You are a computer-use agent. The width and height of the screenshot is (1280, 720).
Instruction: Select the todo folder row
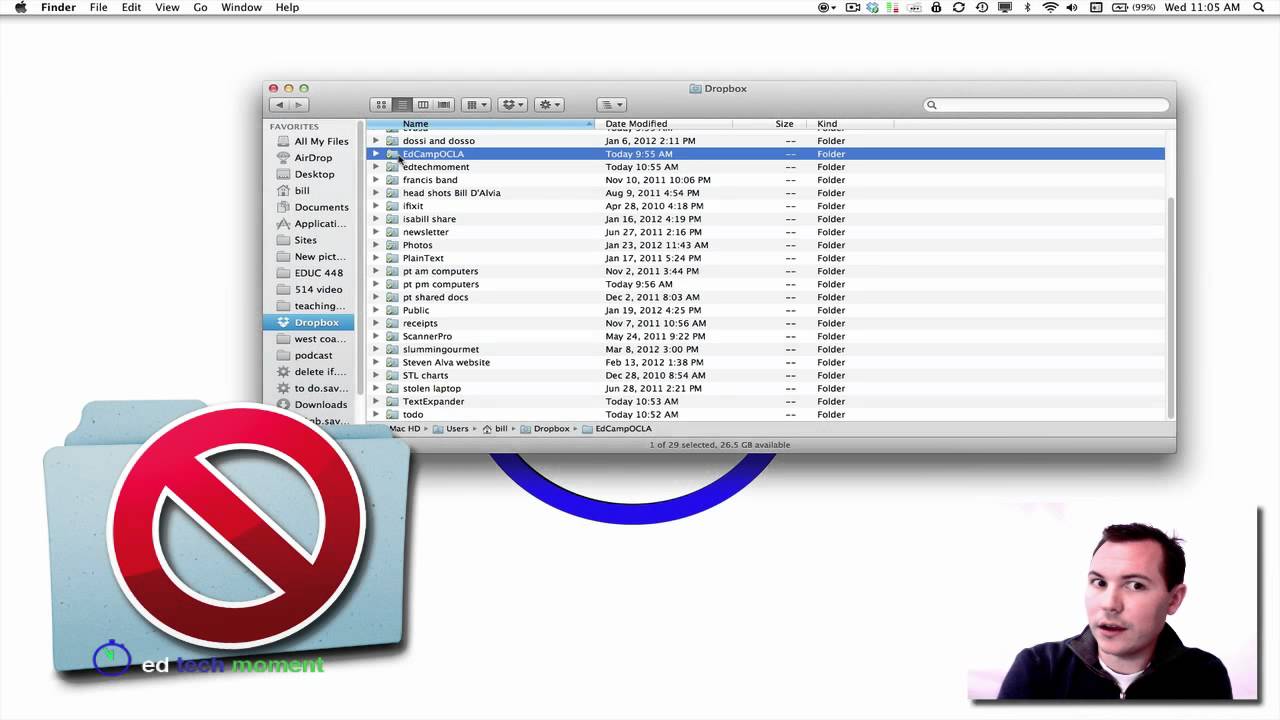(765, 414)
